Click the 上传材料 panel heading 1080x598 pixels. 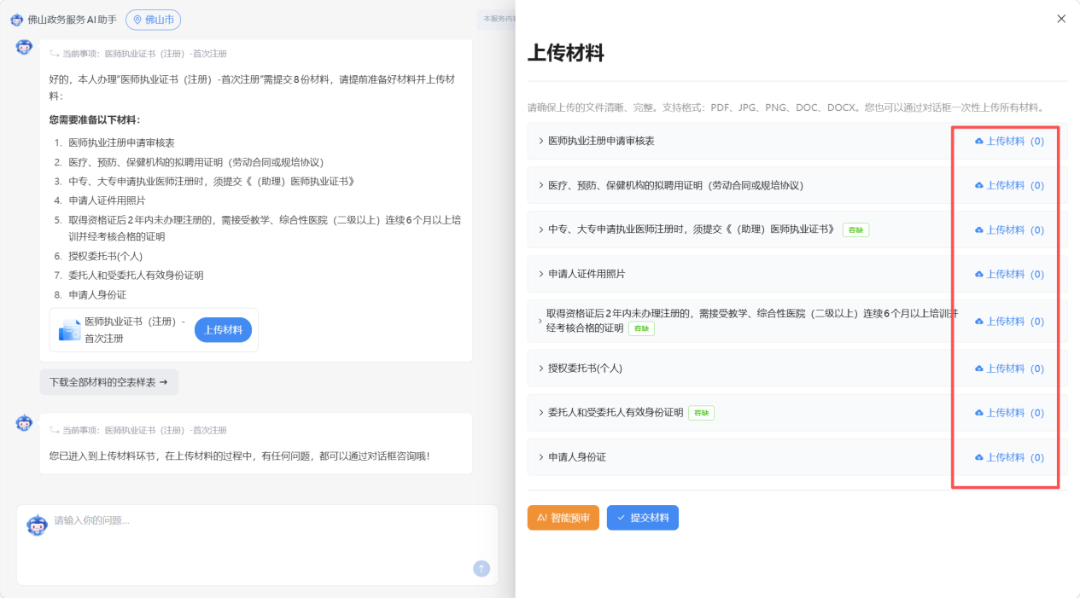coord(565,53)
